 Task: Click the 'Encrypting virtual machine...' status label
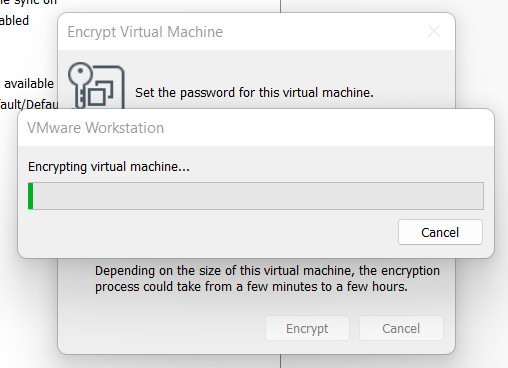coord(109,167)
